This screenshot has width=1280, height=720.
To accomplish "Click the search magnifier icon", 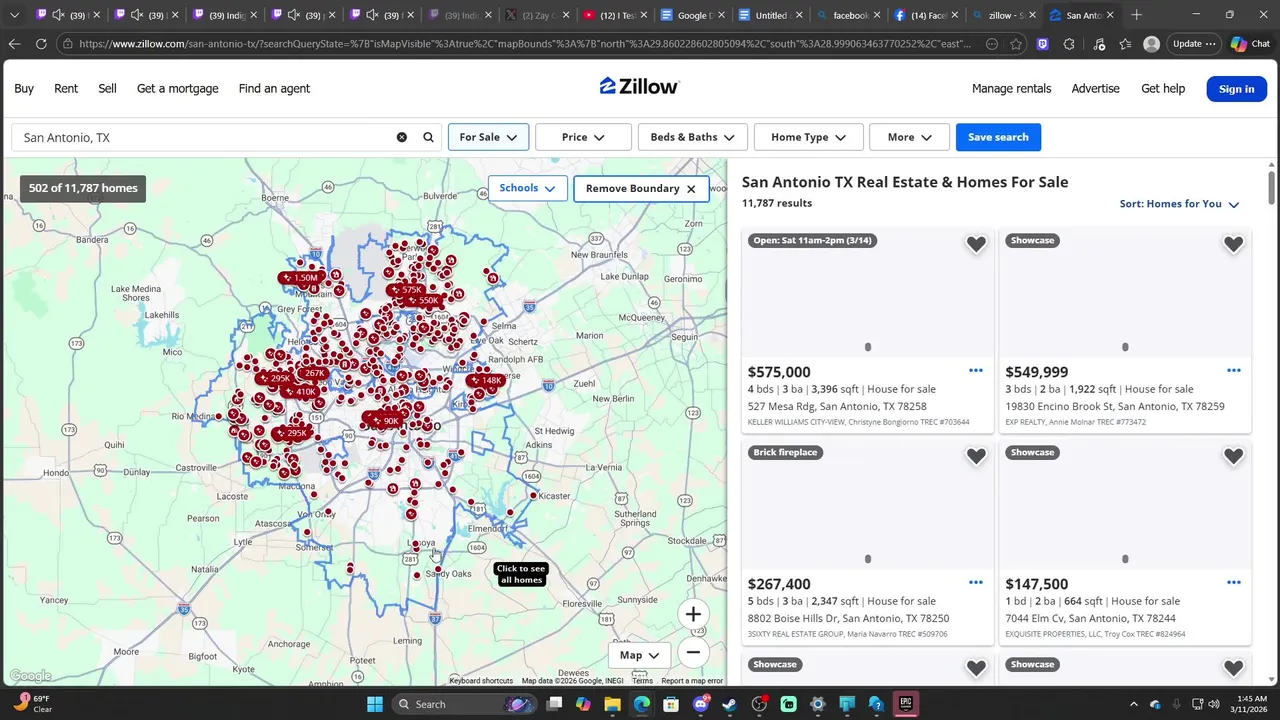I will click(x=429, y=137).
